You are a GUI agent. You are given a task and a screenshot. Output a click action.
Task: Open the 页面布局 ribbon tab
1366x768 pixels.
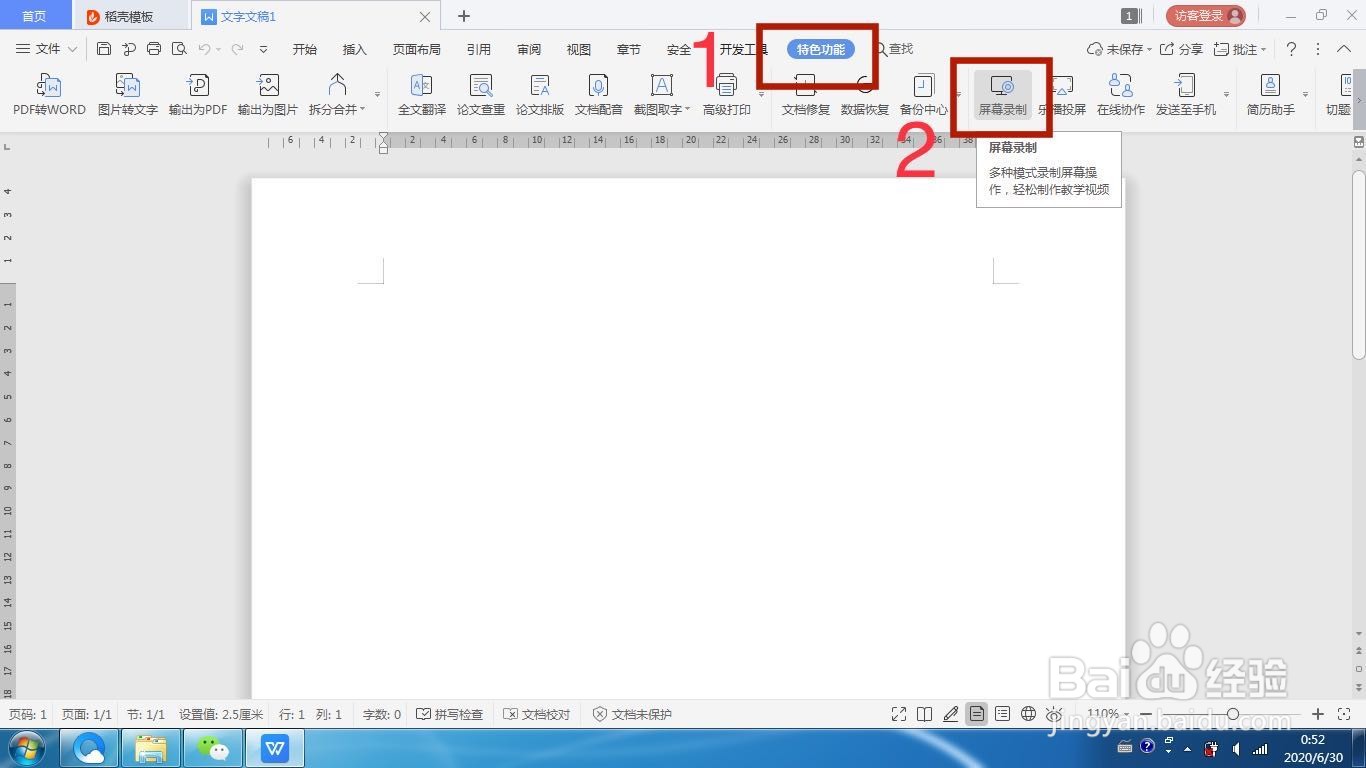click(417, 49)
